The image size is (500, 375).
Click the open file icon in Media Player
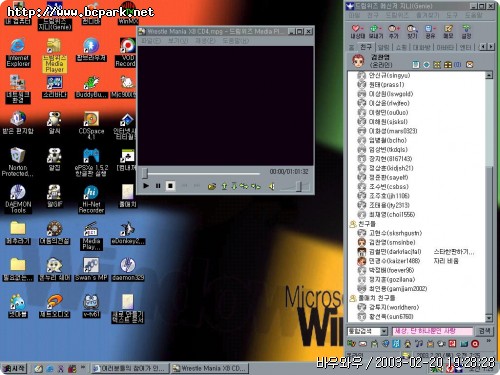point(212,186)
